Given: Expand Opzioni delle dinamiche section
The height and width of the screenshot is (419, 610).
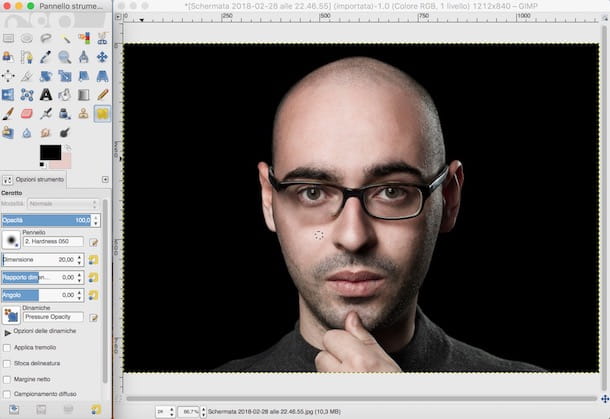Looking at the screenshot, I should [x=8, y=330].
